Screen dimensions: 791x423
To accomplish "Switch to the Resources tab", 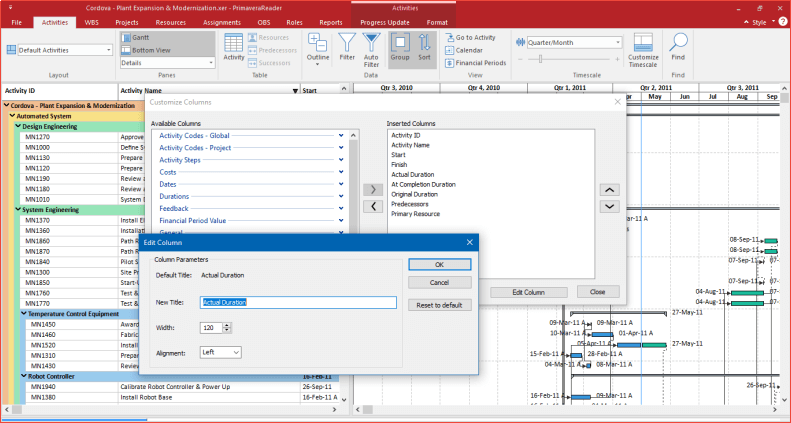I will [x=171, y=22].
